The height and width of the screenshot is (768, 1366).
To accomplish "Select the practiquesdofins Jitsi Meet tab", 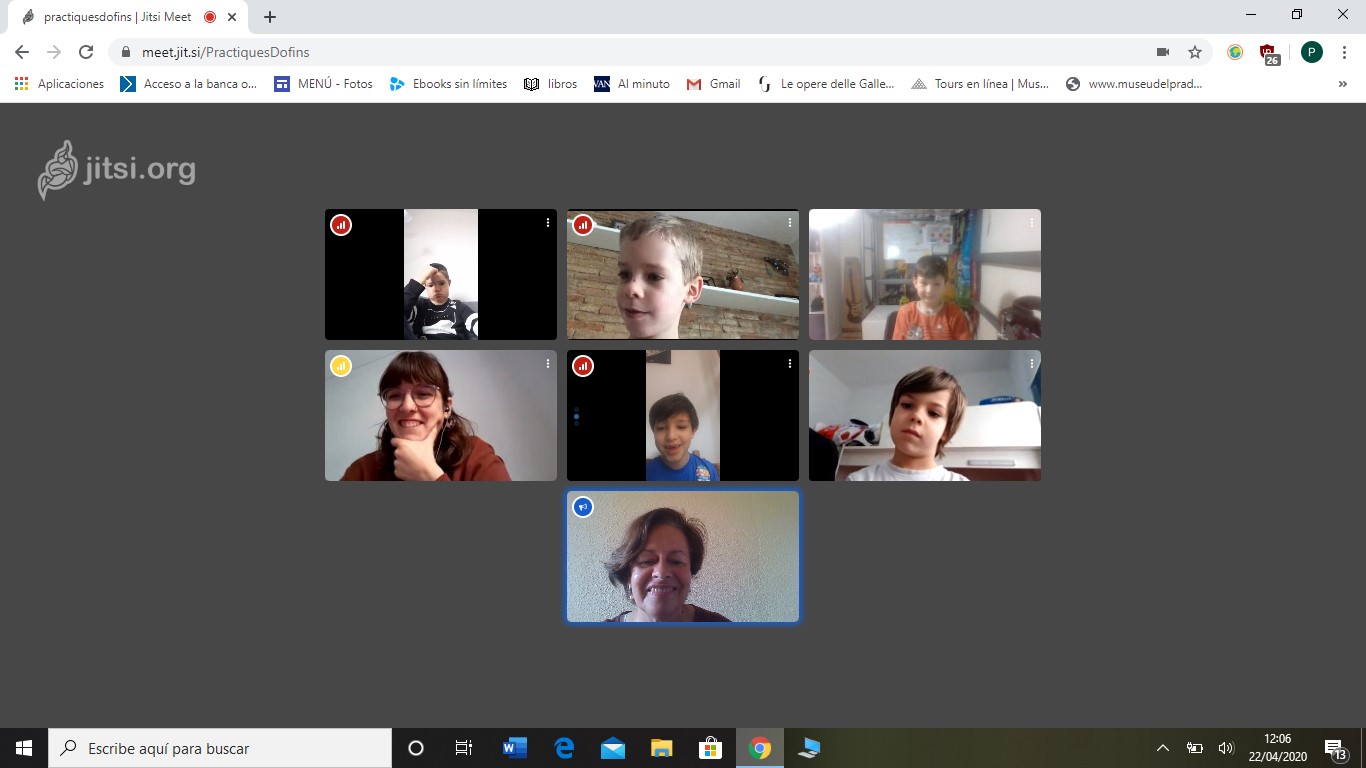I will tap(117, 17).
